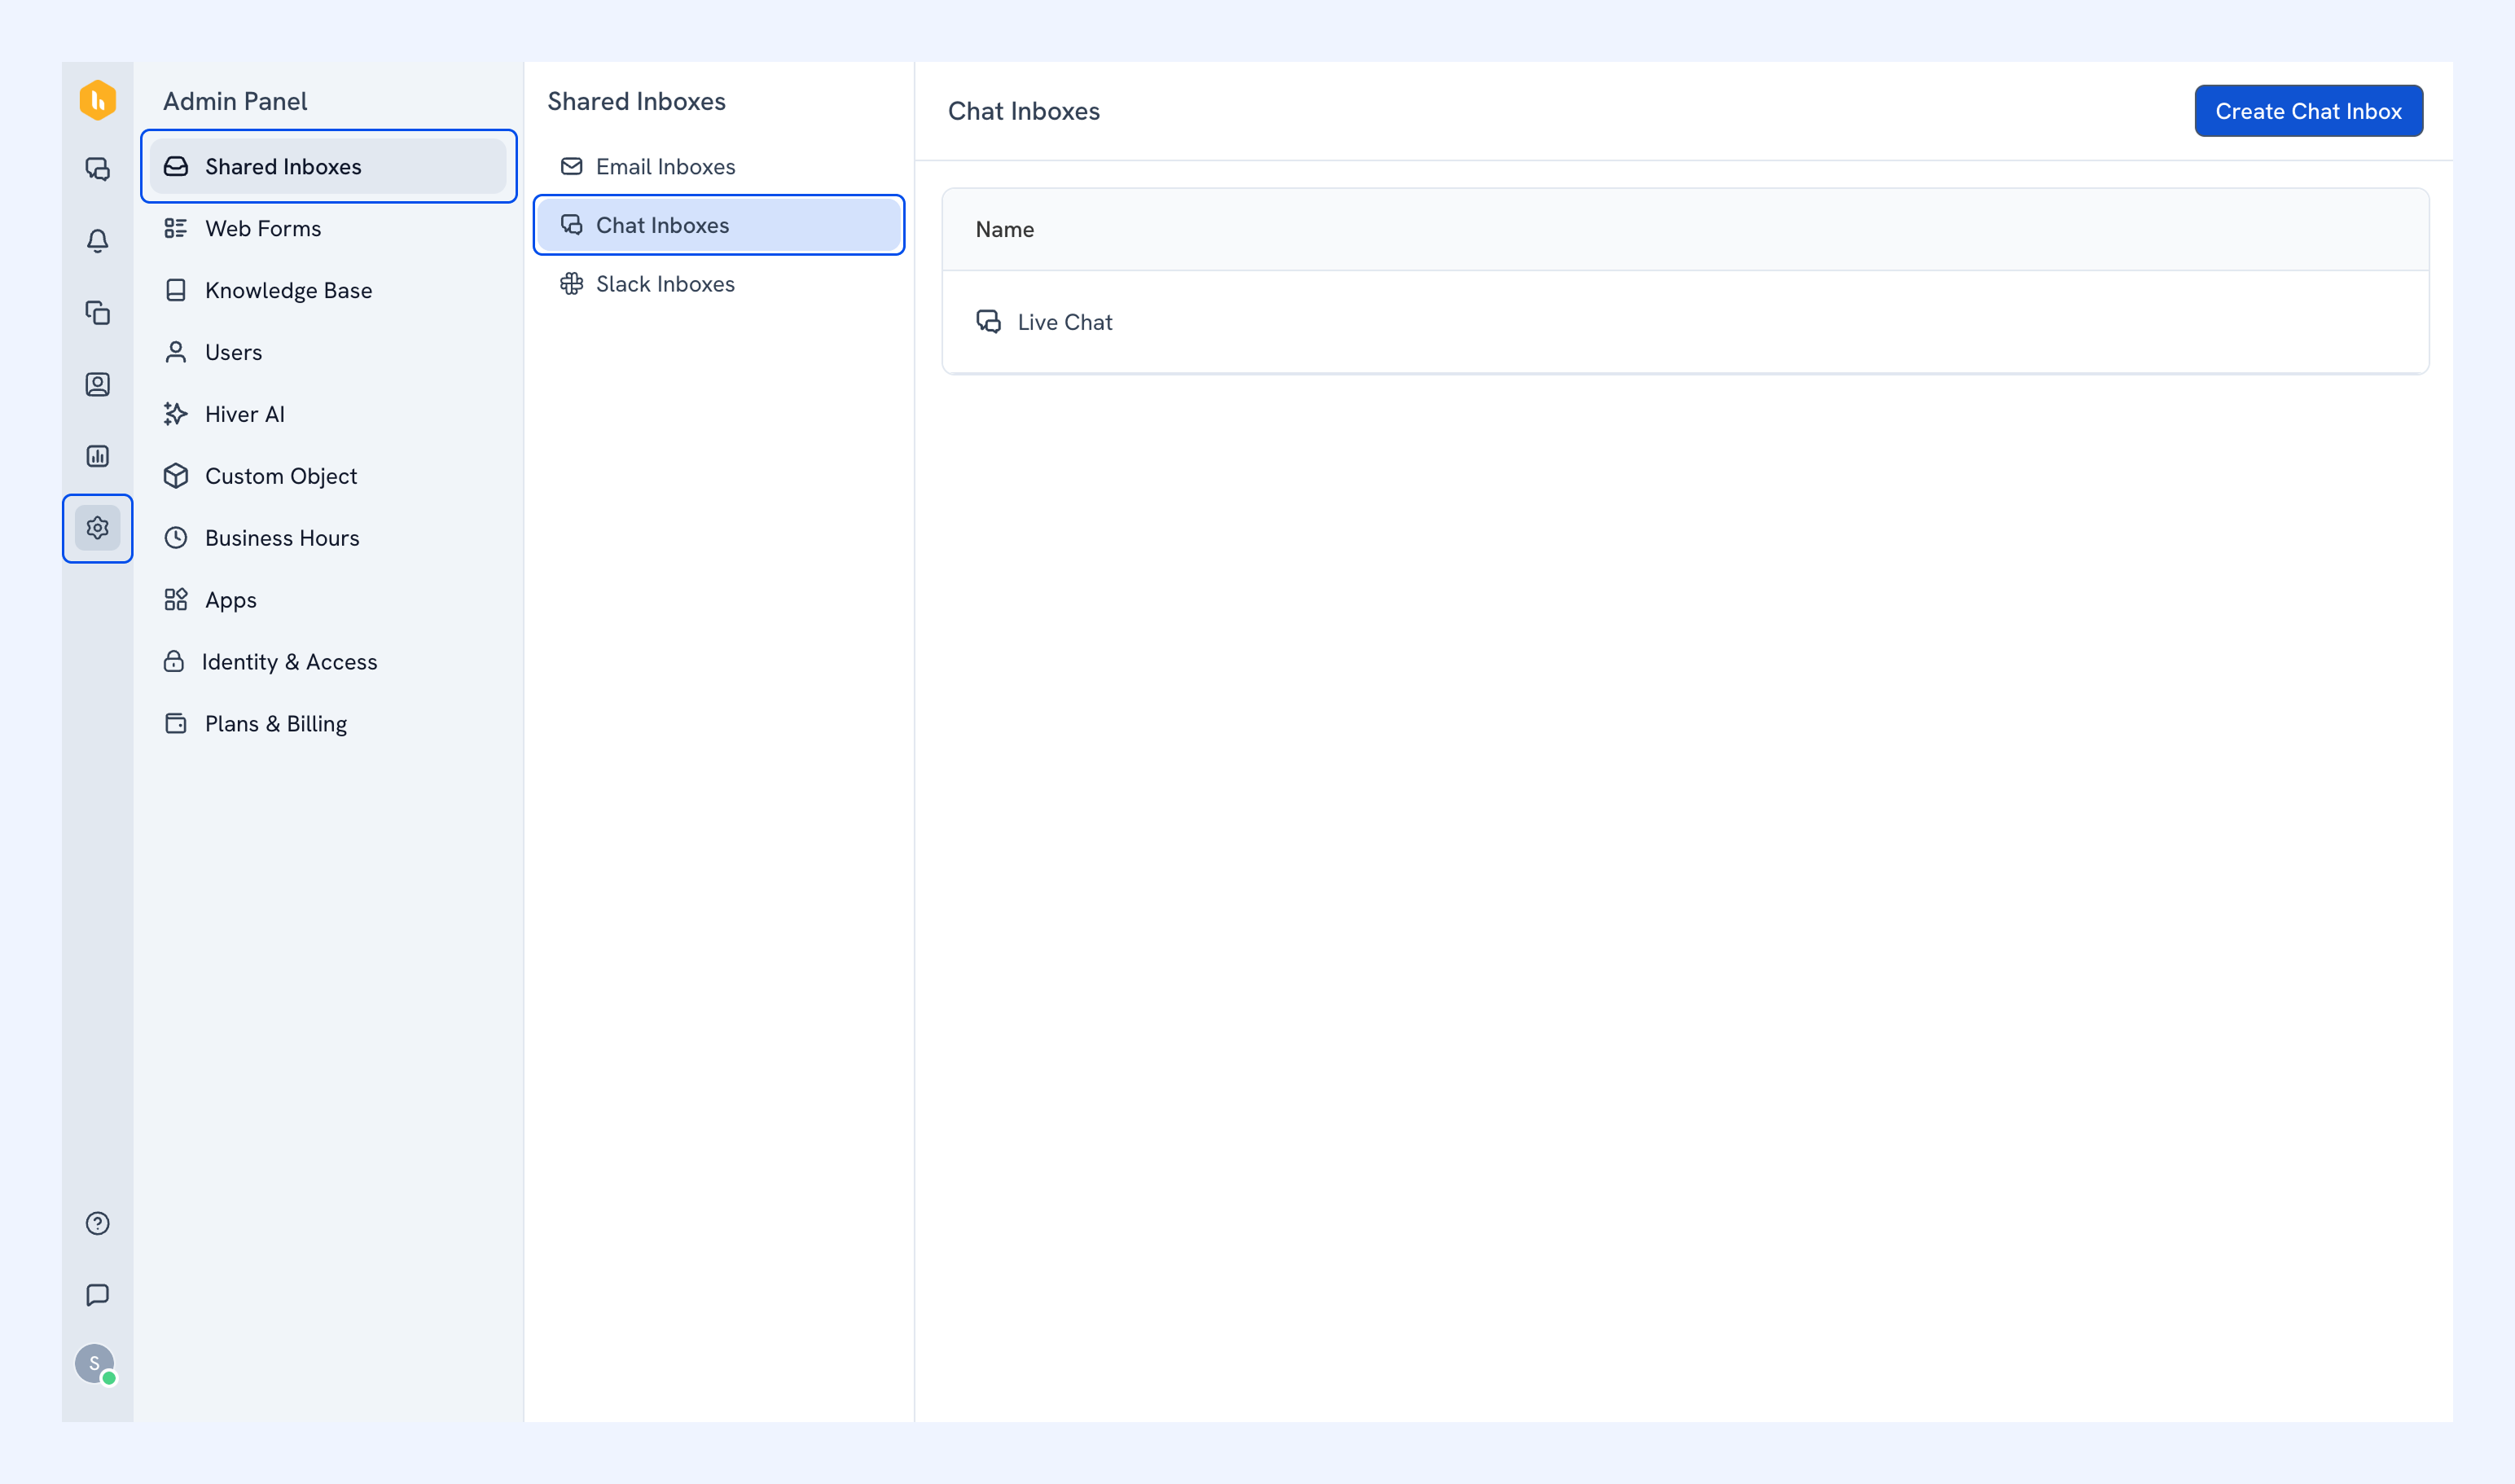2515x1484 pixels.
Task: Go to Plans & Billing
Action: (328, 724)
